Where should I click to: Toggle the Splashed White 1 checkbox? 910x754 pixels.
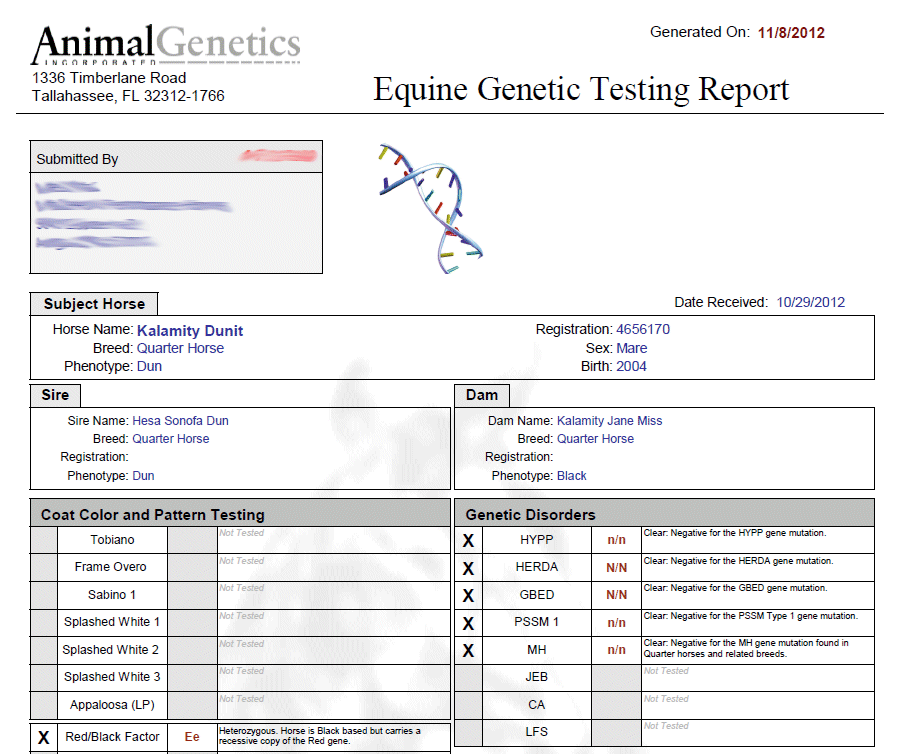point(44,622)
